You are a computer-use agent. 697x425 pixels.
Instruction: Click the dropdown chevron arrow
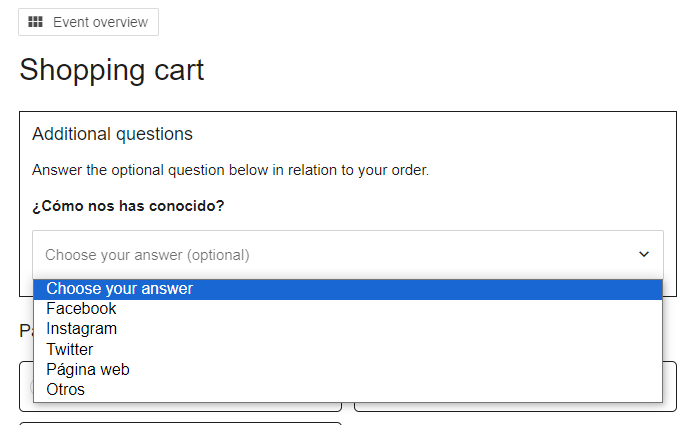click(644, 254)
